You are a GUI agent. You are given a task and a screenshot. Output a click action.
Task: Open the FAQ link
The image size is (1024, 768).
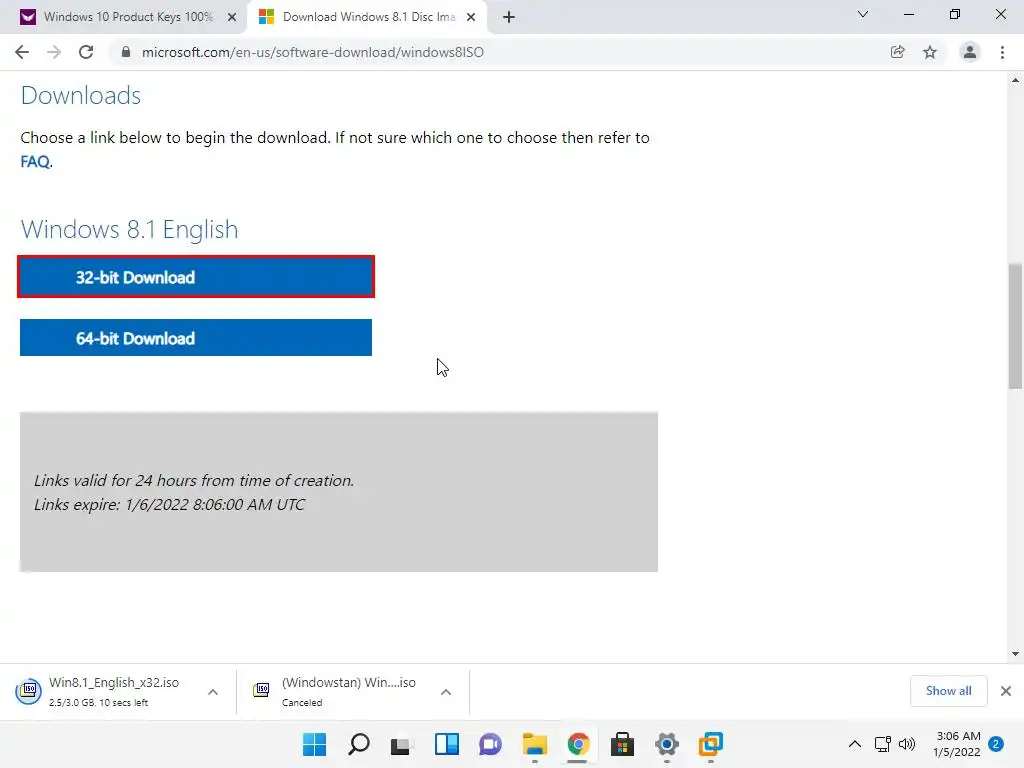coord(35,161)
